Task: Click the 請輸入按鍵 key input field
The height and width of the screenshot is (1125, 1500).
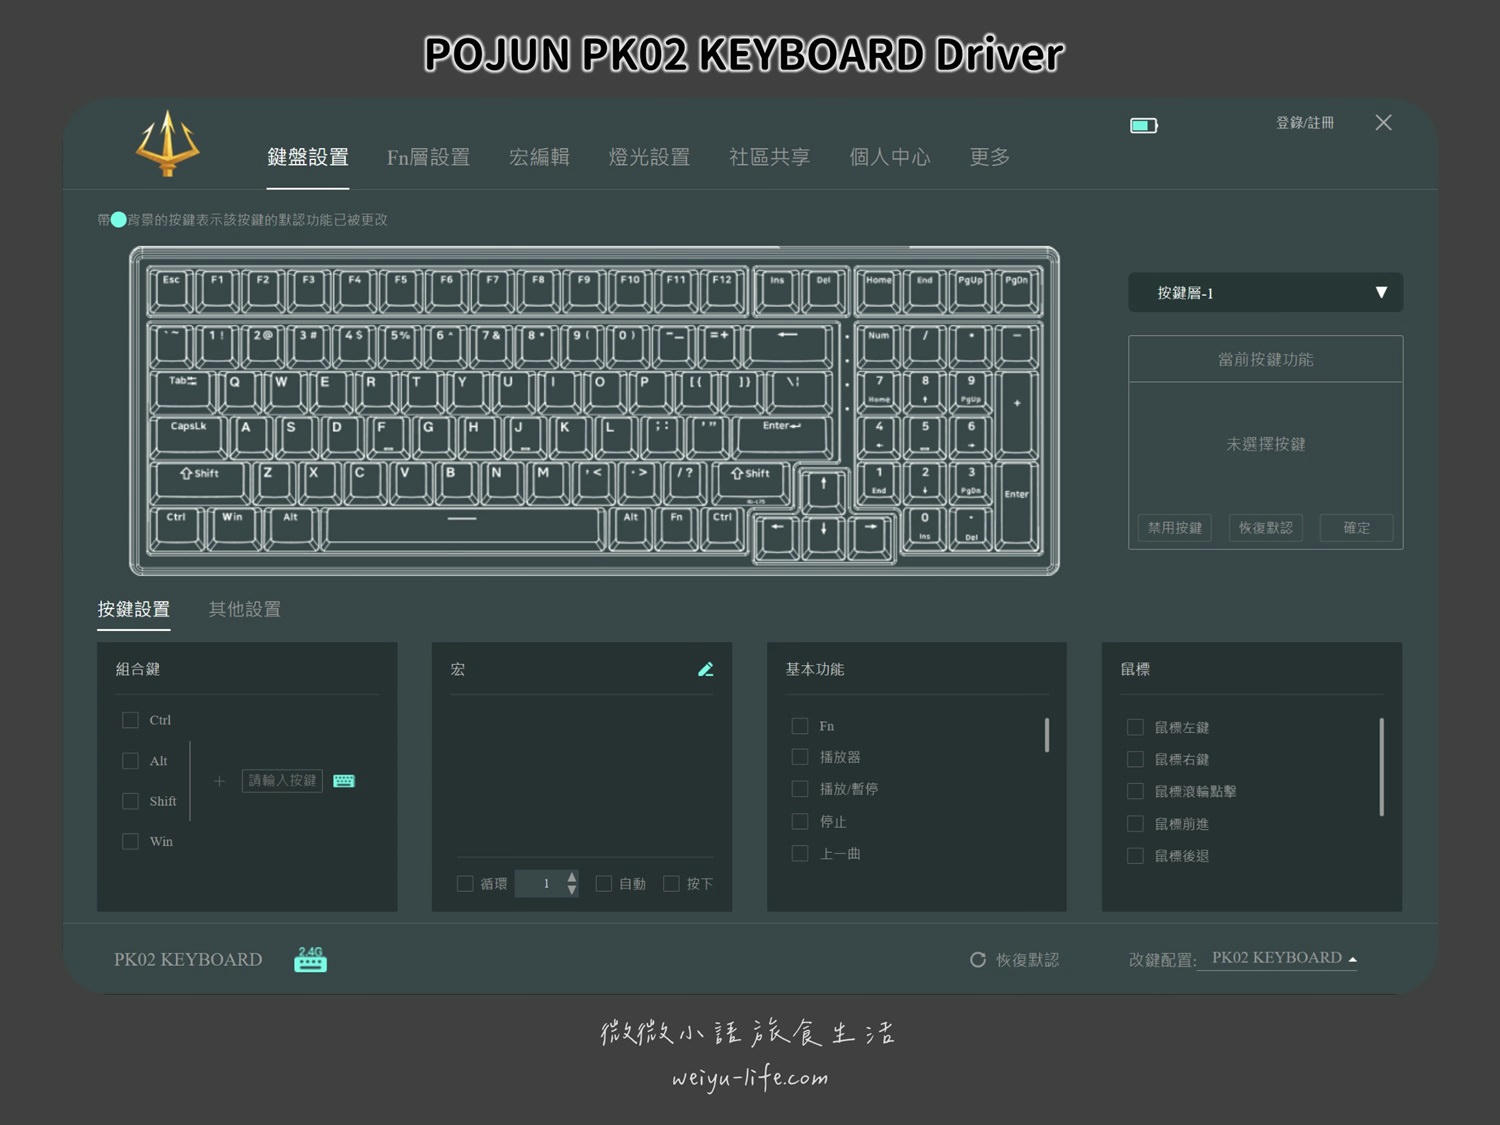Action: pos(282,780)
